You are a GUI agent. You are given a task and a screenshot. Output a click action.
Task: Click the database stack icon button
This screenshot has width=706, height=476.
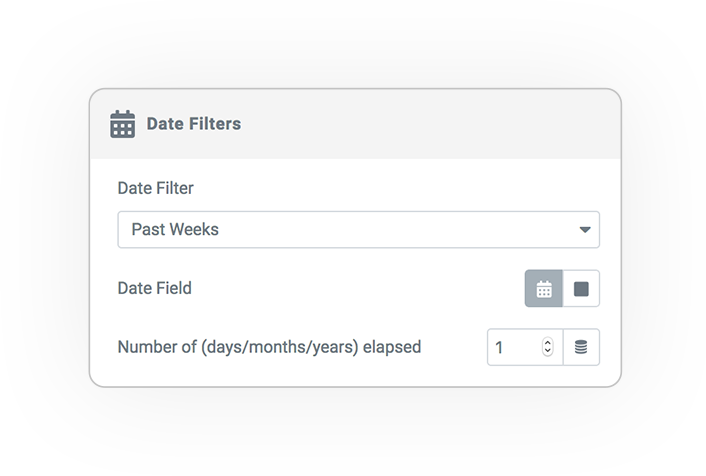581,347
